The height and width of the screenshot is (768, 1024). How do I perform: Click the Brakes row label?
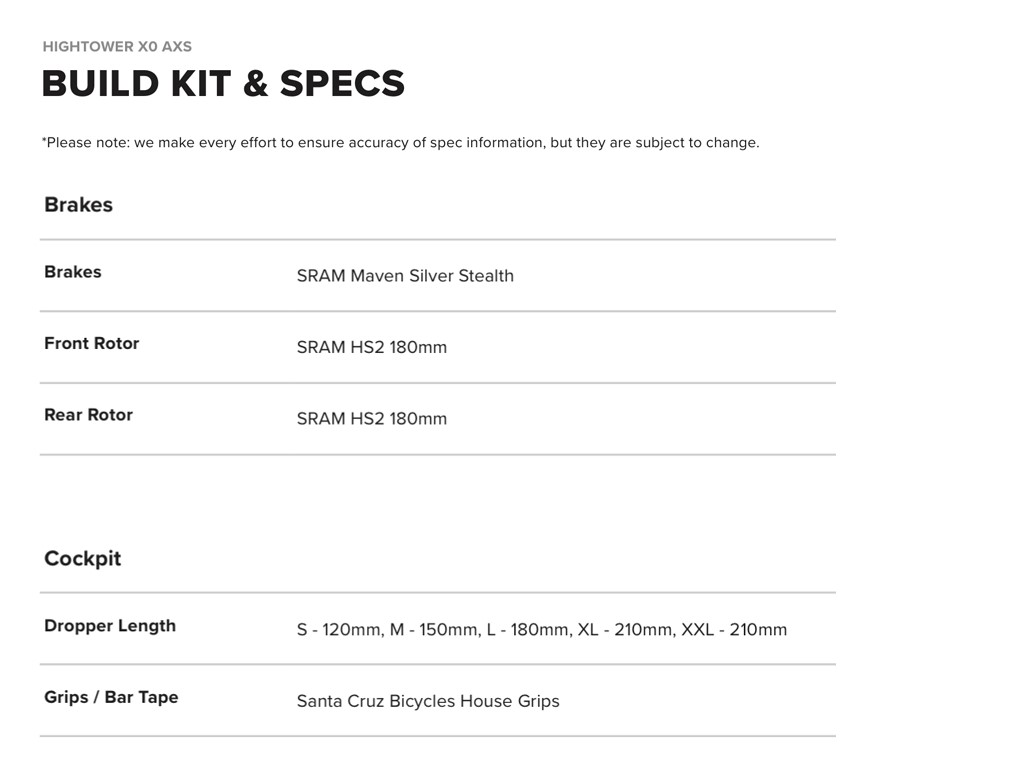[x=73, y=272]
